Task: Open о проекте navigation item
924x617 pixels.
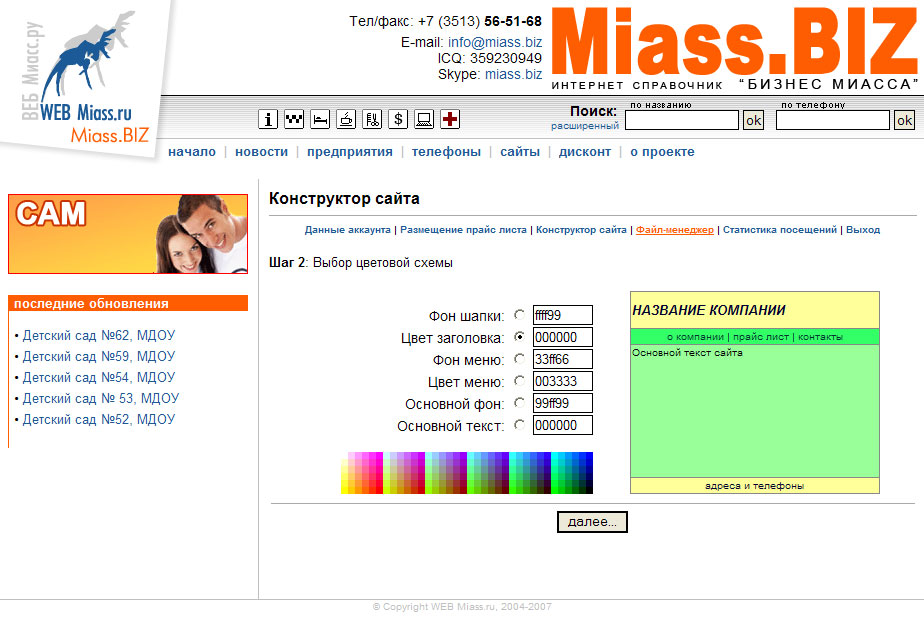Action: point(662,152)
